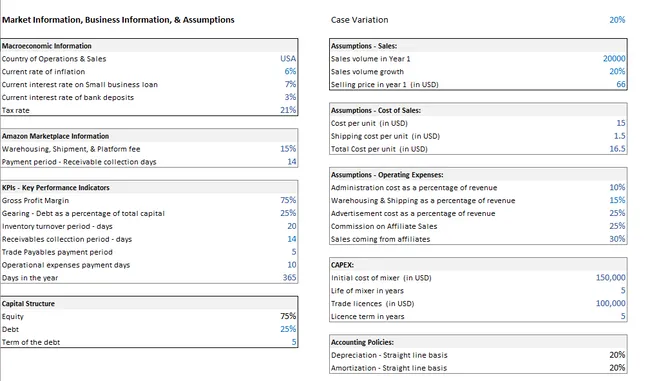Click the Licence term in years 5 cell

click(x=623, y=316)
